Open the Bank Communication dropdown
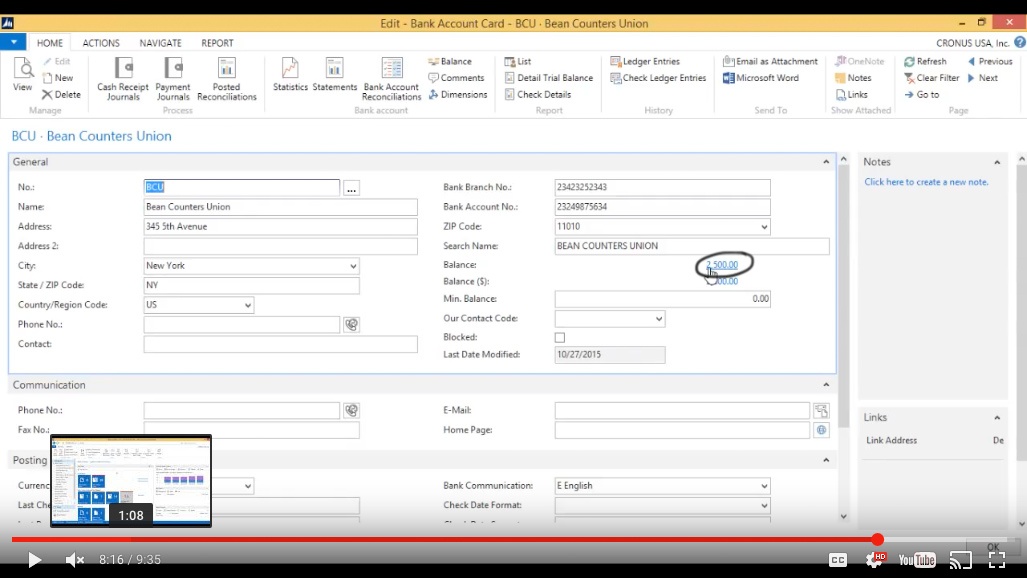This screenshot has height=578, width=1027. [764, 486]
